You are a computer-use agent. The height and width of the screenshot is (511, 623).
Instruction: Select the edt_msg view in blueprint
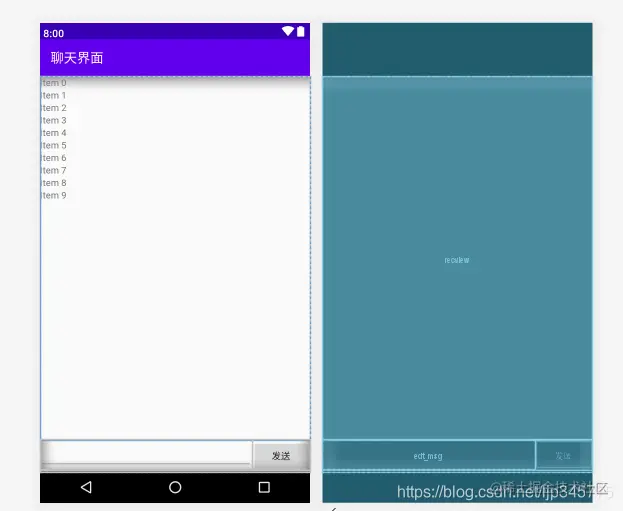tap(429, 456)
